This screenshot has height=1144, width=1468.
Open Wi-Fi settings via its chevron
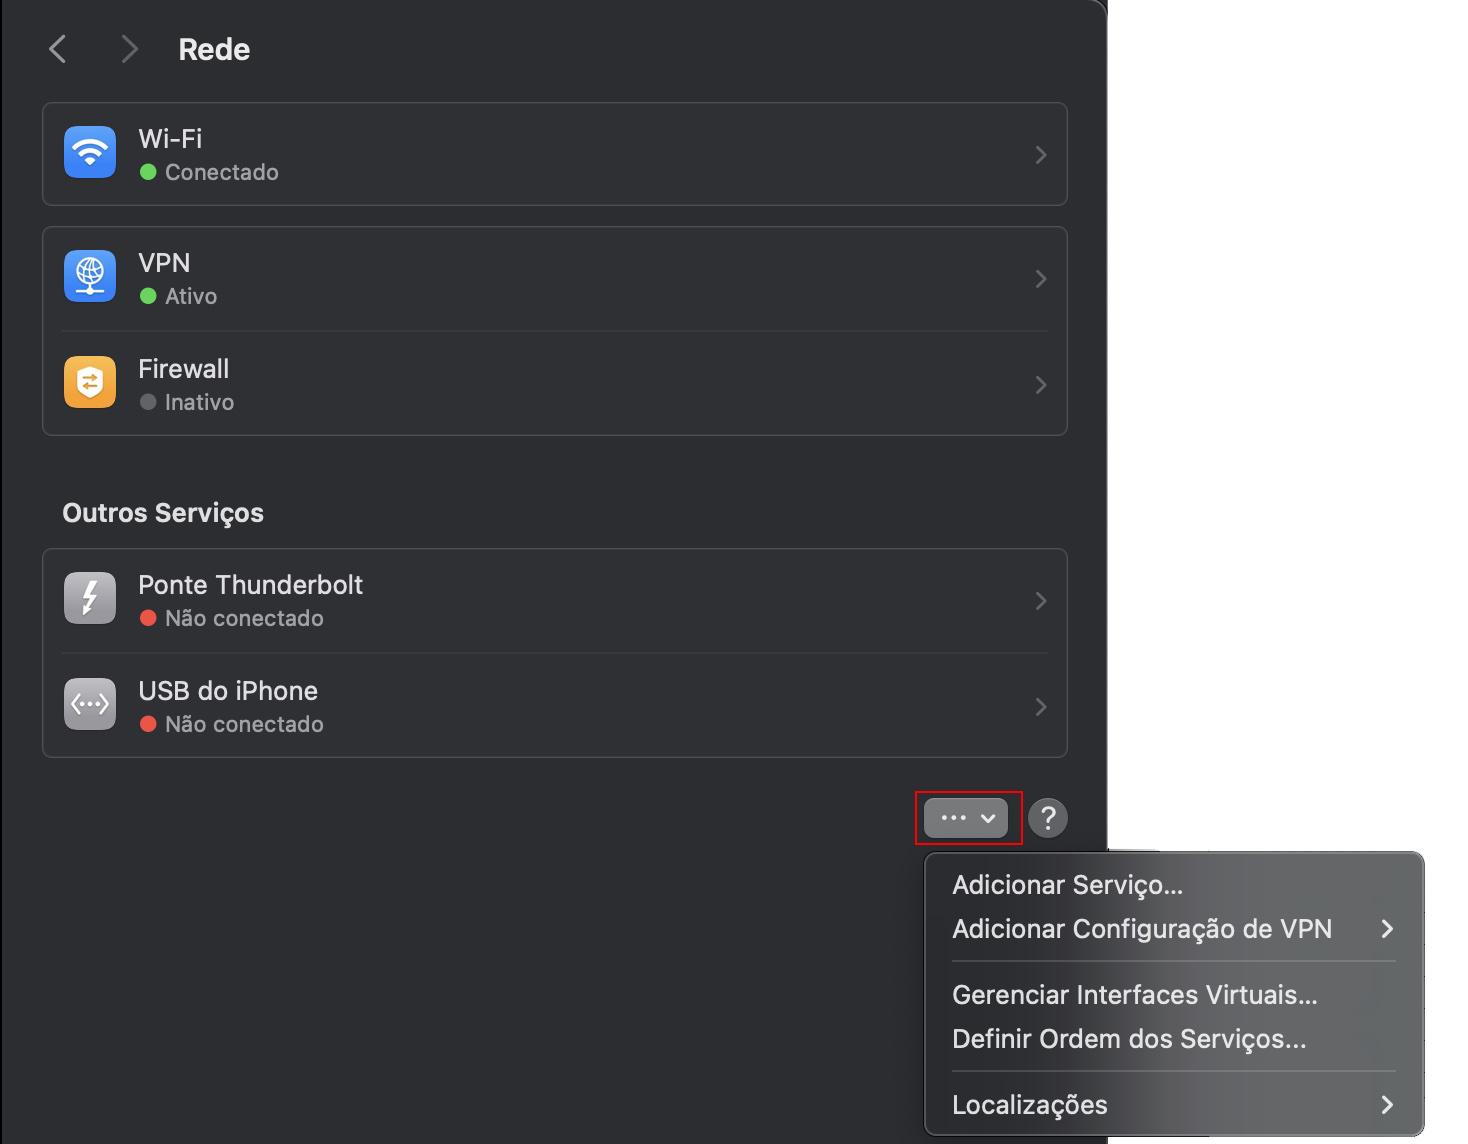pos(1041,154)
